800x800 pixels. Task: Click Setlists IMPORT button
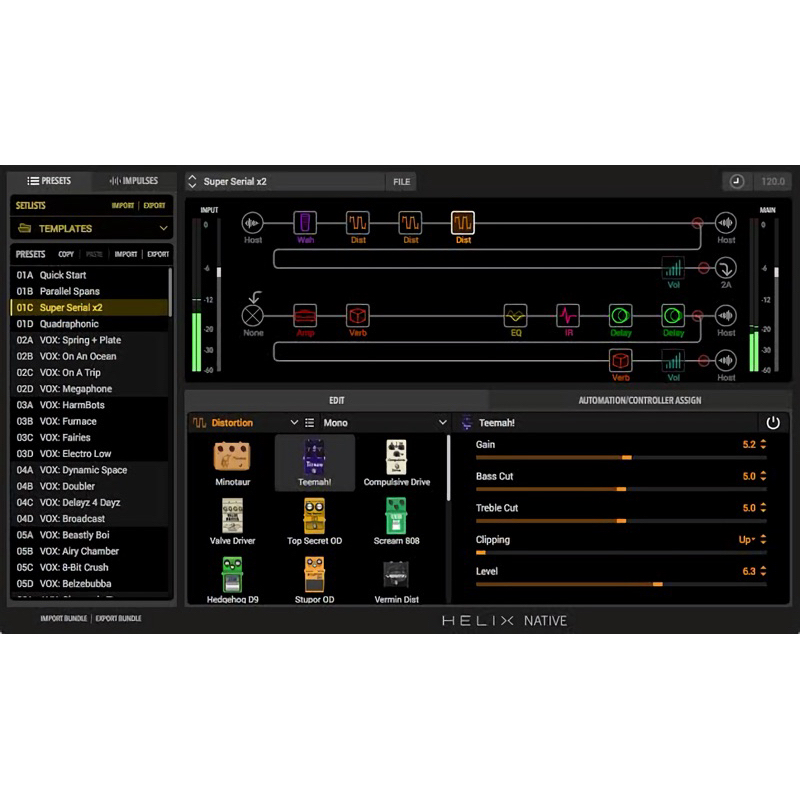click(122, 206)
